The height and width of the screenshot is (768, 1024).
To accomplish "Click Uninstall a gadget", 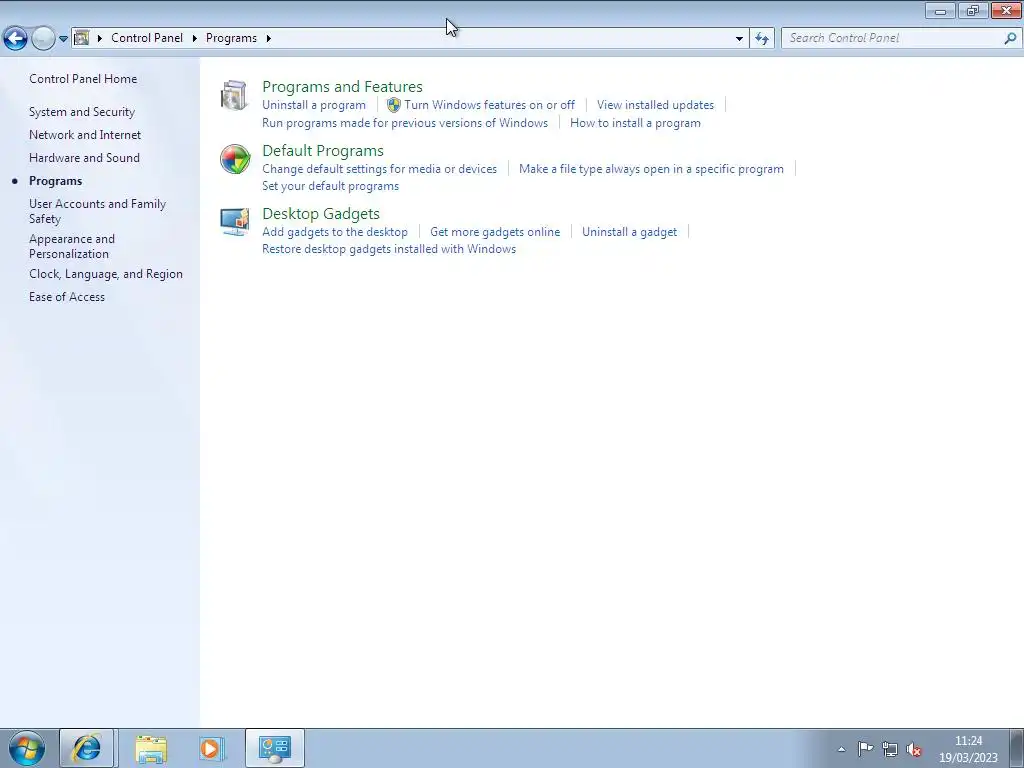I will pyautogui.click(x=629, y=232).
